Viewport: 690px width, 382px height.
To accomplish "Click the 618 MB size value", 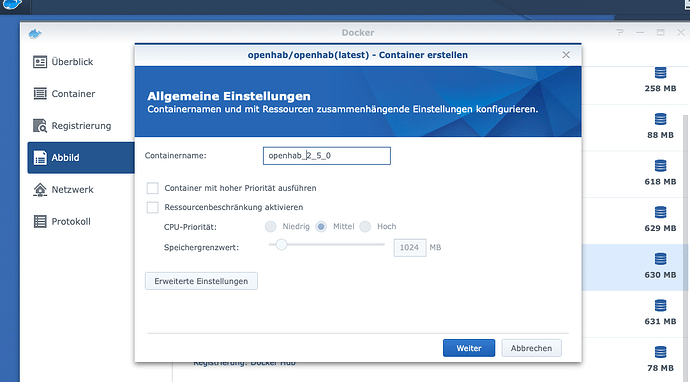I will tap(660, 182).
